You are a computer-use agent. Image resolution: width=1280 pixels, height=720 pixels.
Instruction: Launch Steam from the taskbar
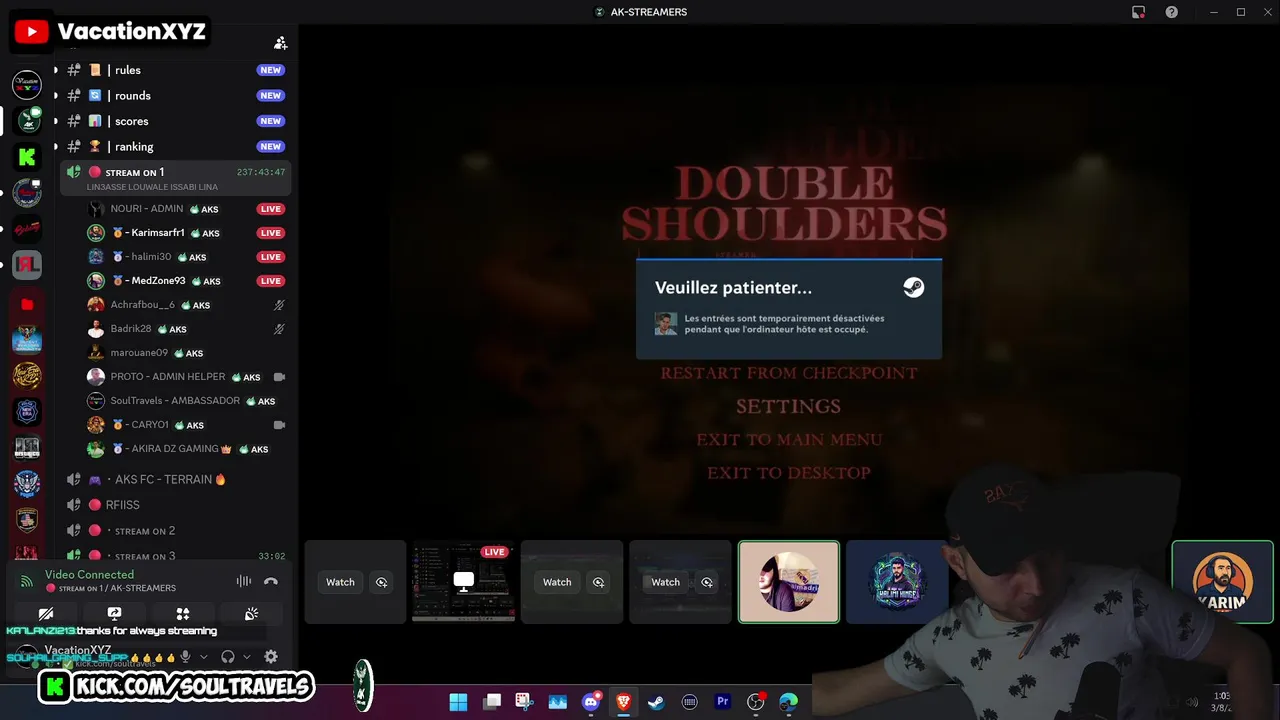coord(656,702)
